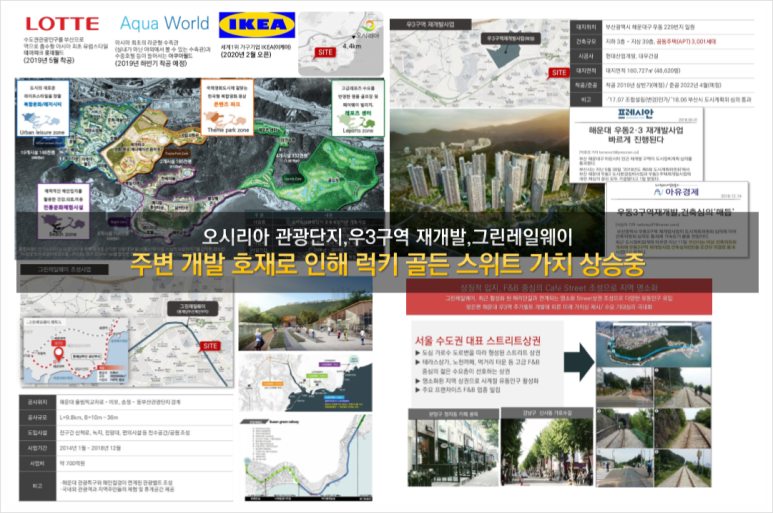
Task: Open the 강남구 신사동 가로수길 photo
Action: pos(546,446)
